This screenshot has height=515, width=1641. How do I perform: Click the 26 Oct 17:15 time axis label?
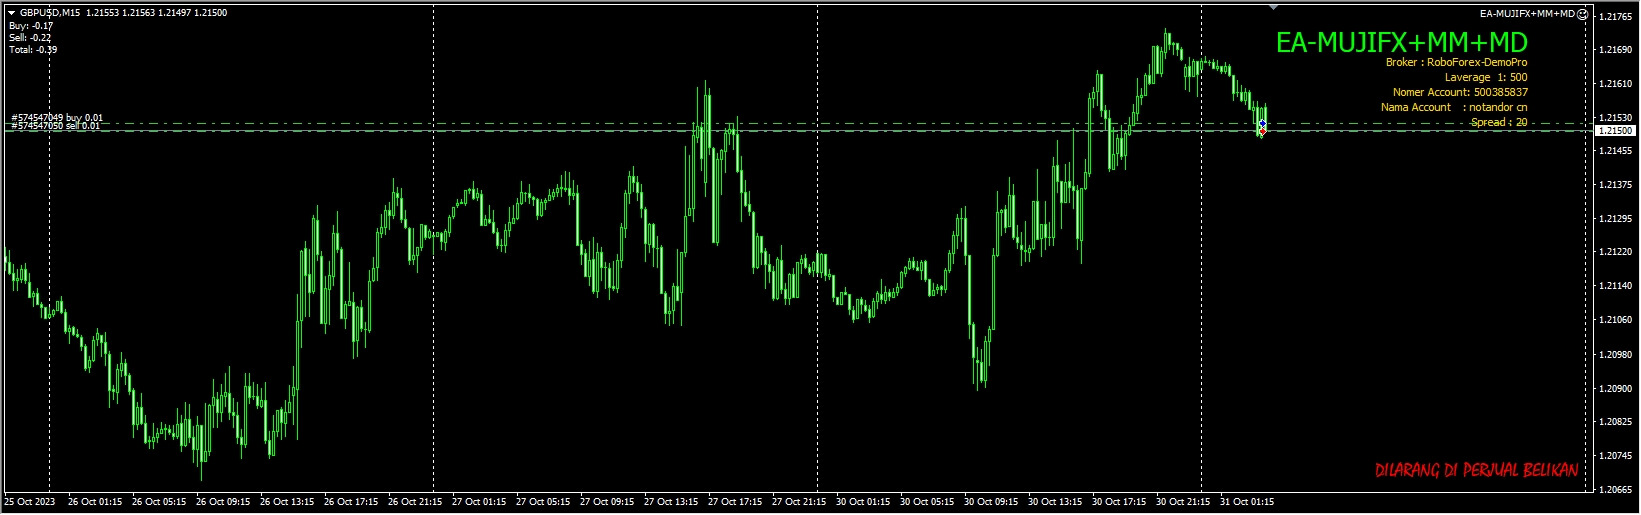pyautogui.click(x=351, y=502)
